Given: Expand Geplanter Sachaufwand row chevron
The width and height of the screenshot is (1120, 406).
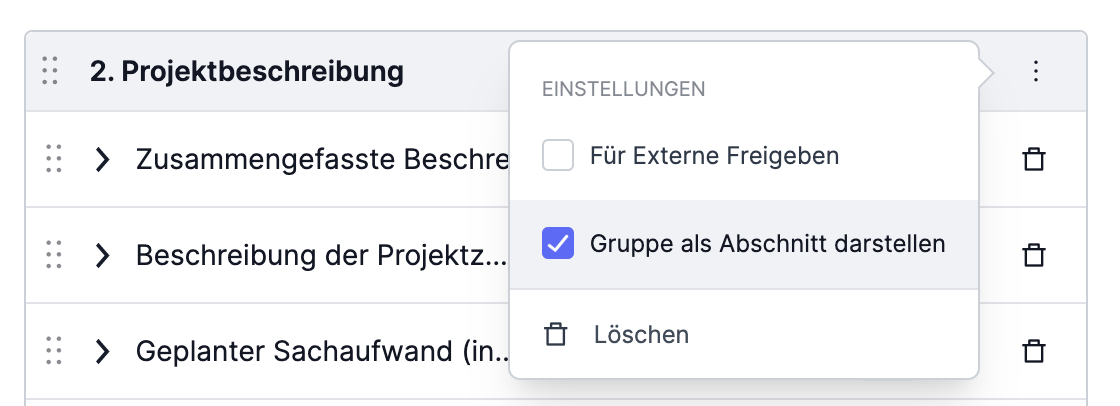Looking at the screenshot, I should 102,351.
